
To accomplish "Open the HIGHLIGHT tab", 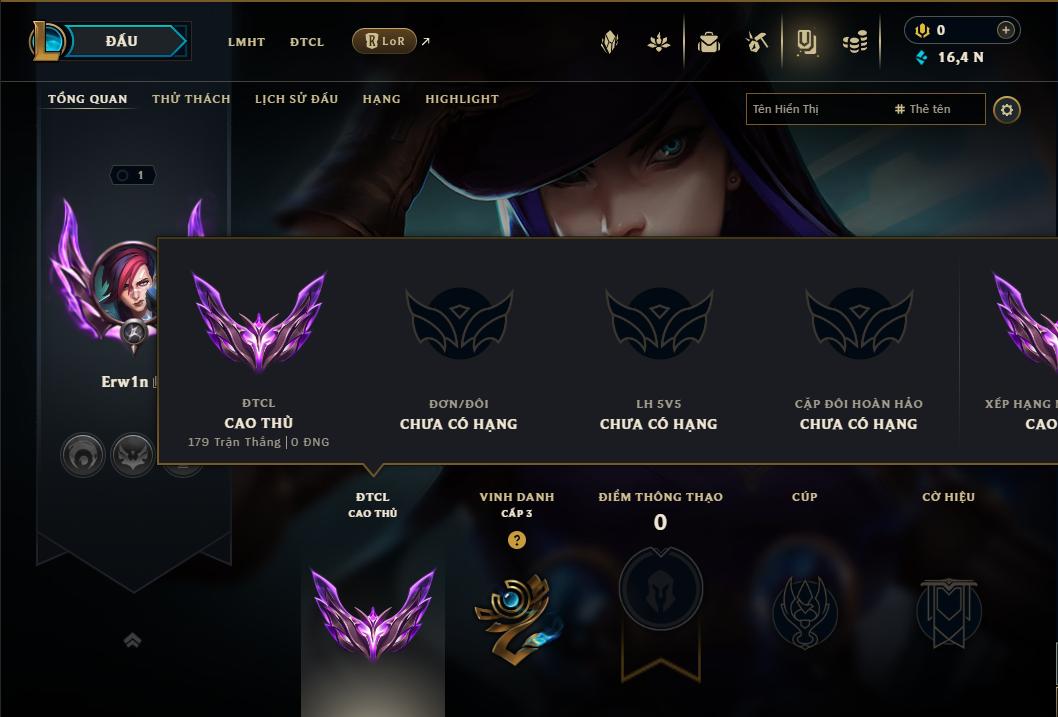I will 462,99.
